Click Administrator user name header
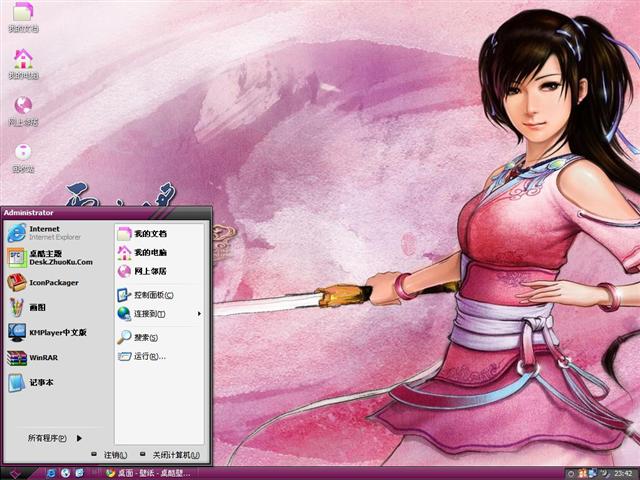This screenshot has width=640, height=480. click(x=29, y=213)
